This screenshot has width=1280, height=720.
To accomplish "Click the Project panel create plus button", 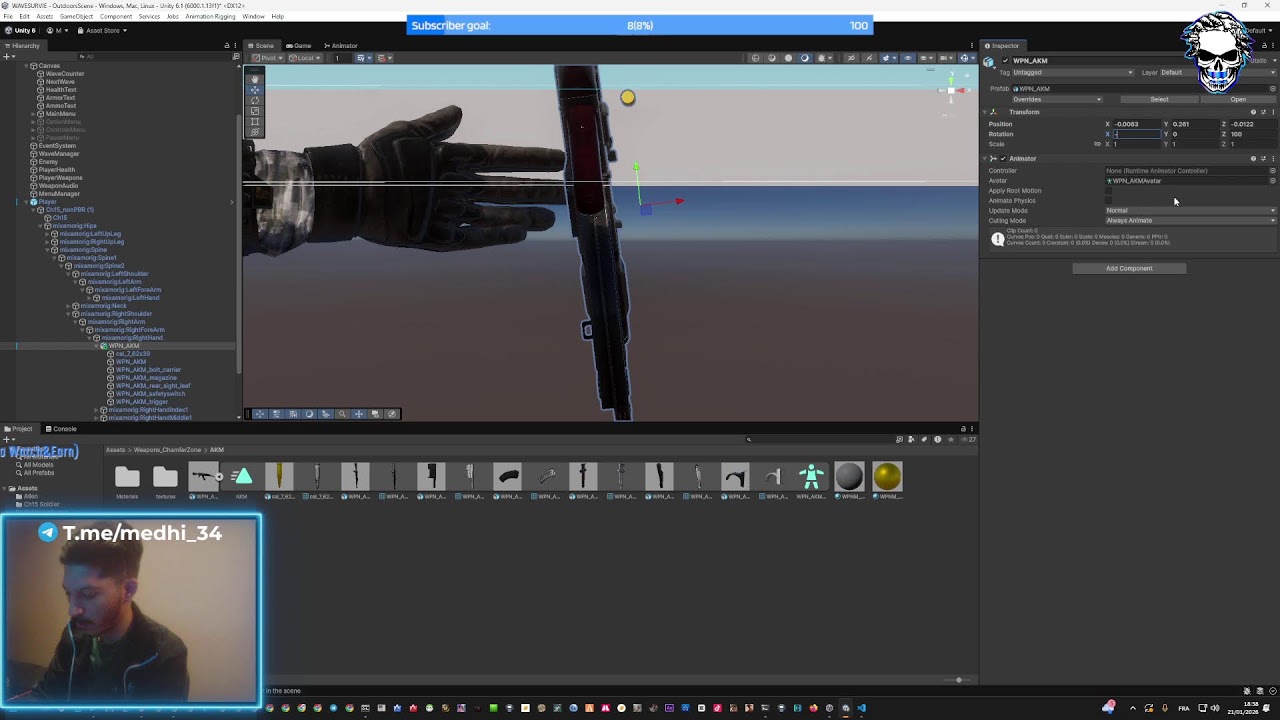I will pyautogui.click(x=7, y=439).
